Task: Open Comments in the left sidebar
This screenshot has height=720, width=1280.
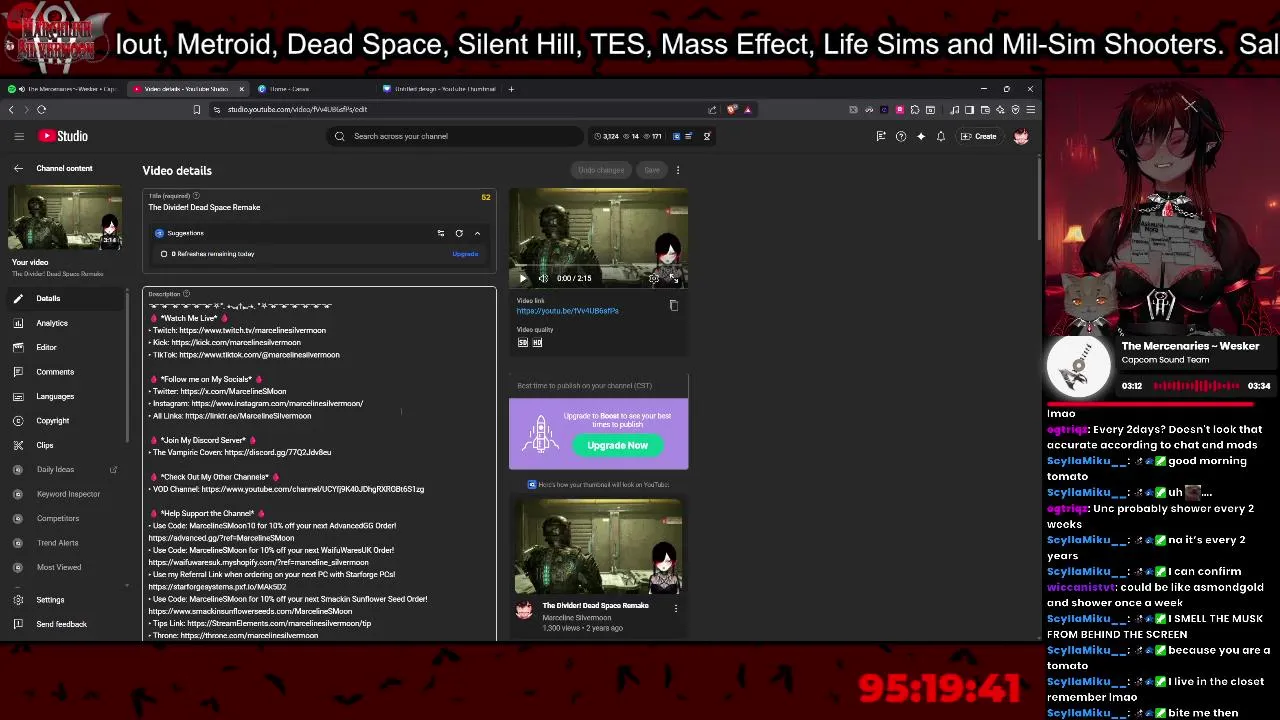Action: [x=64, y=372]
